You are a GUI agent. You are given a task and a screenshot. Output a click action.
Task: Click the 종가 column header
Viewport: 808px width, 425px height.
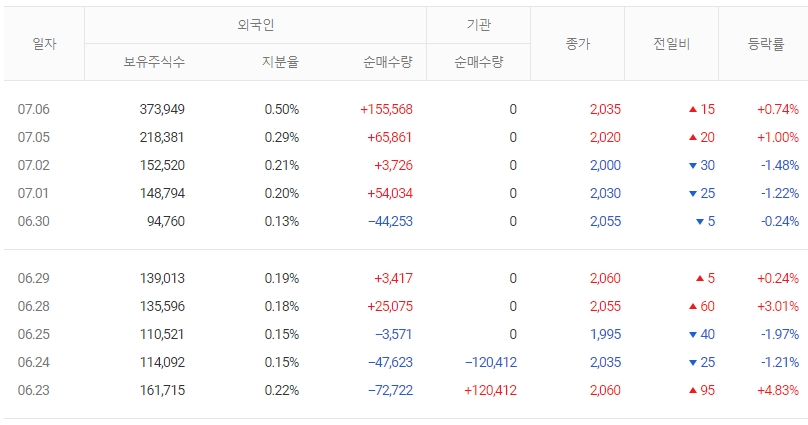pyautogui.click(x=578, y=44)
